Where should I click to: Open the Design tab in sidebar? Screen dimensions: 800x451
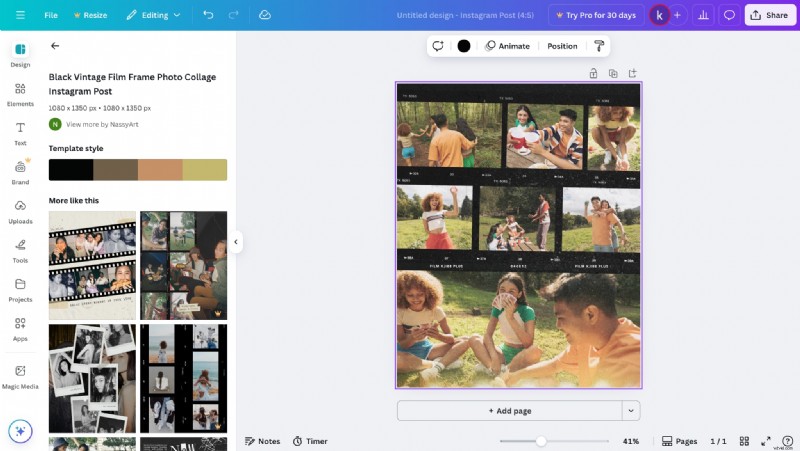[x=20, y=55]
